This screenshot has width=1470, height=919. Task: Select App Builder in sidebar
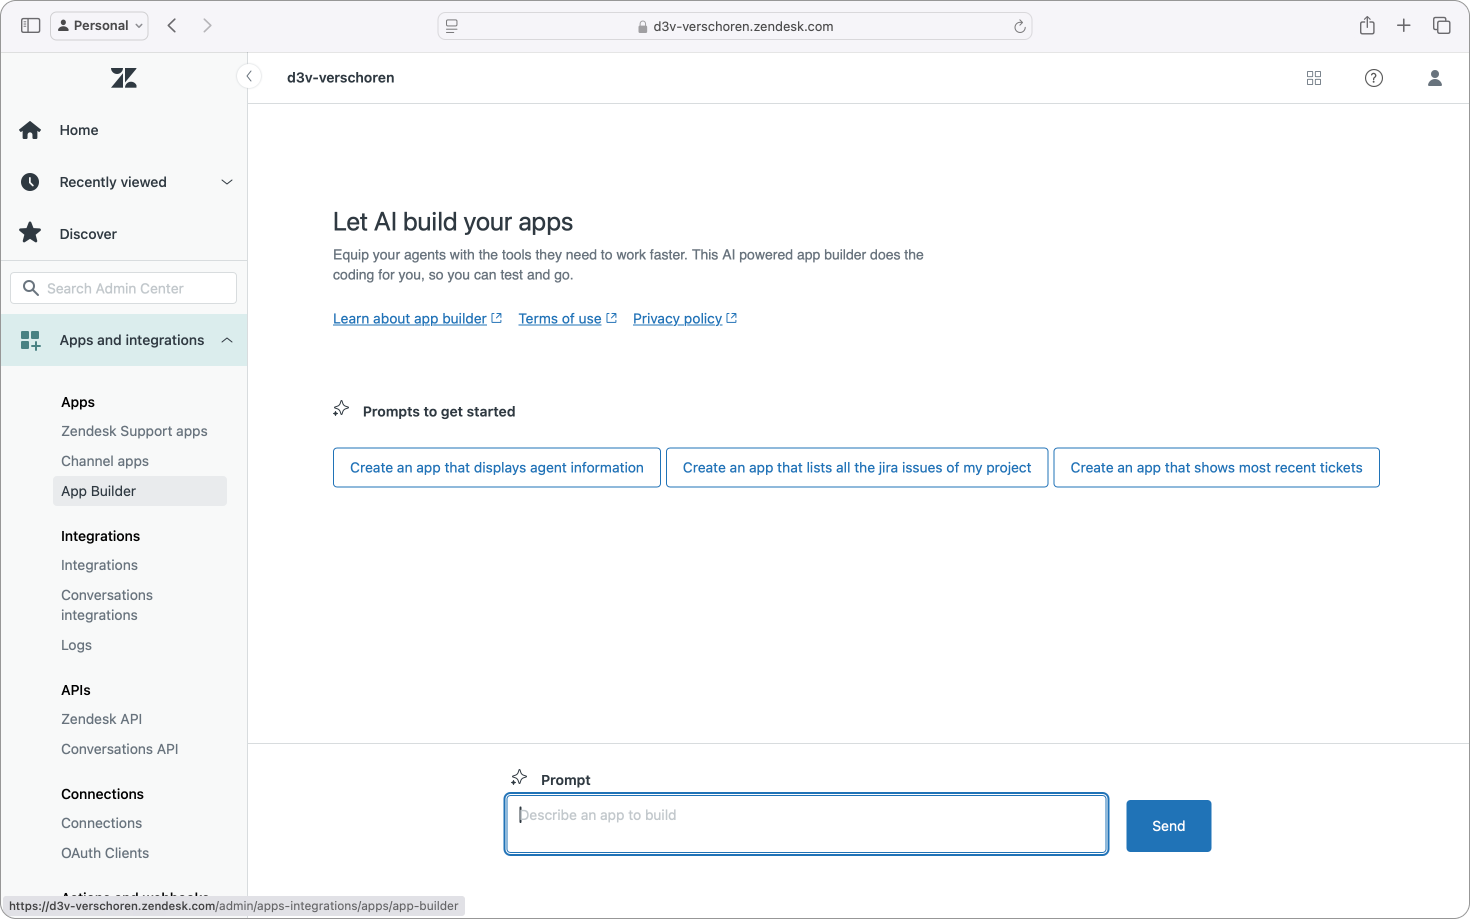[139, 491]
